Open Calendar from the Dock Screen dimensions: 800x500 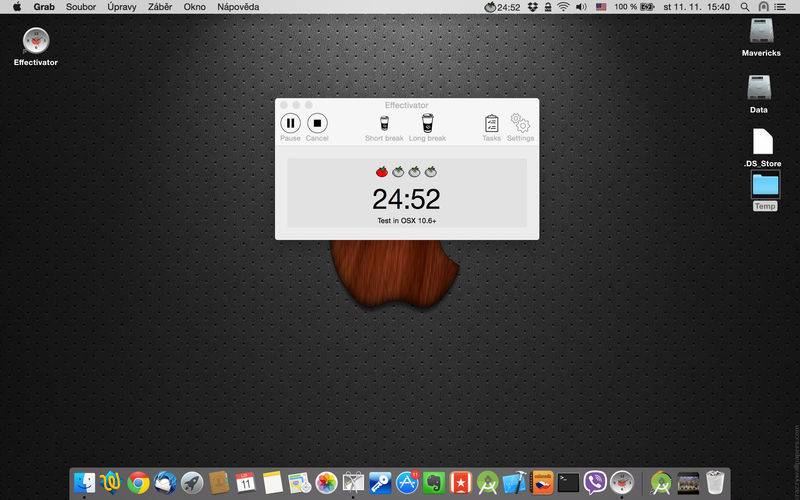pos(245,482)
